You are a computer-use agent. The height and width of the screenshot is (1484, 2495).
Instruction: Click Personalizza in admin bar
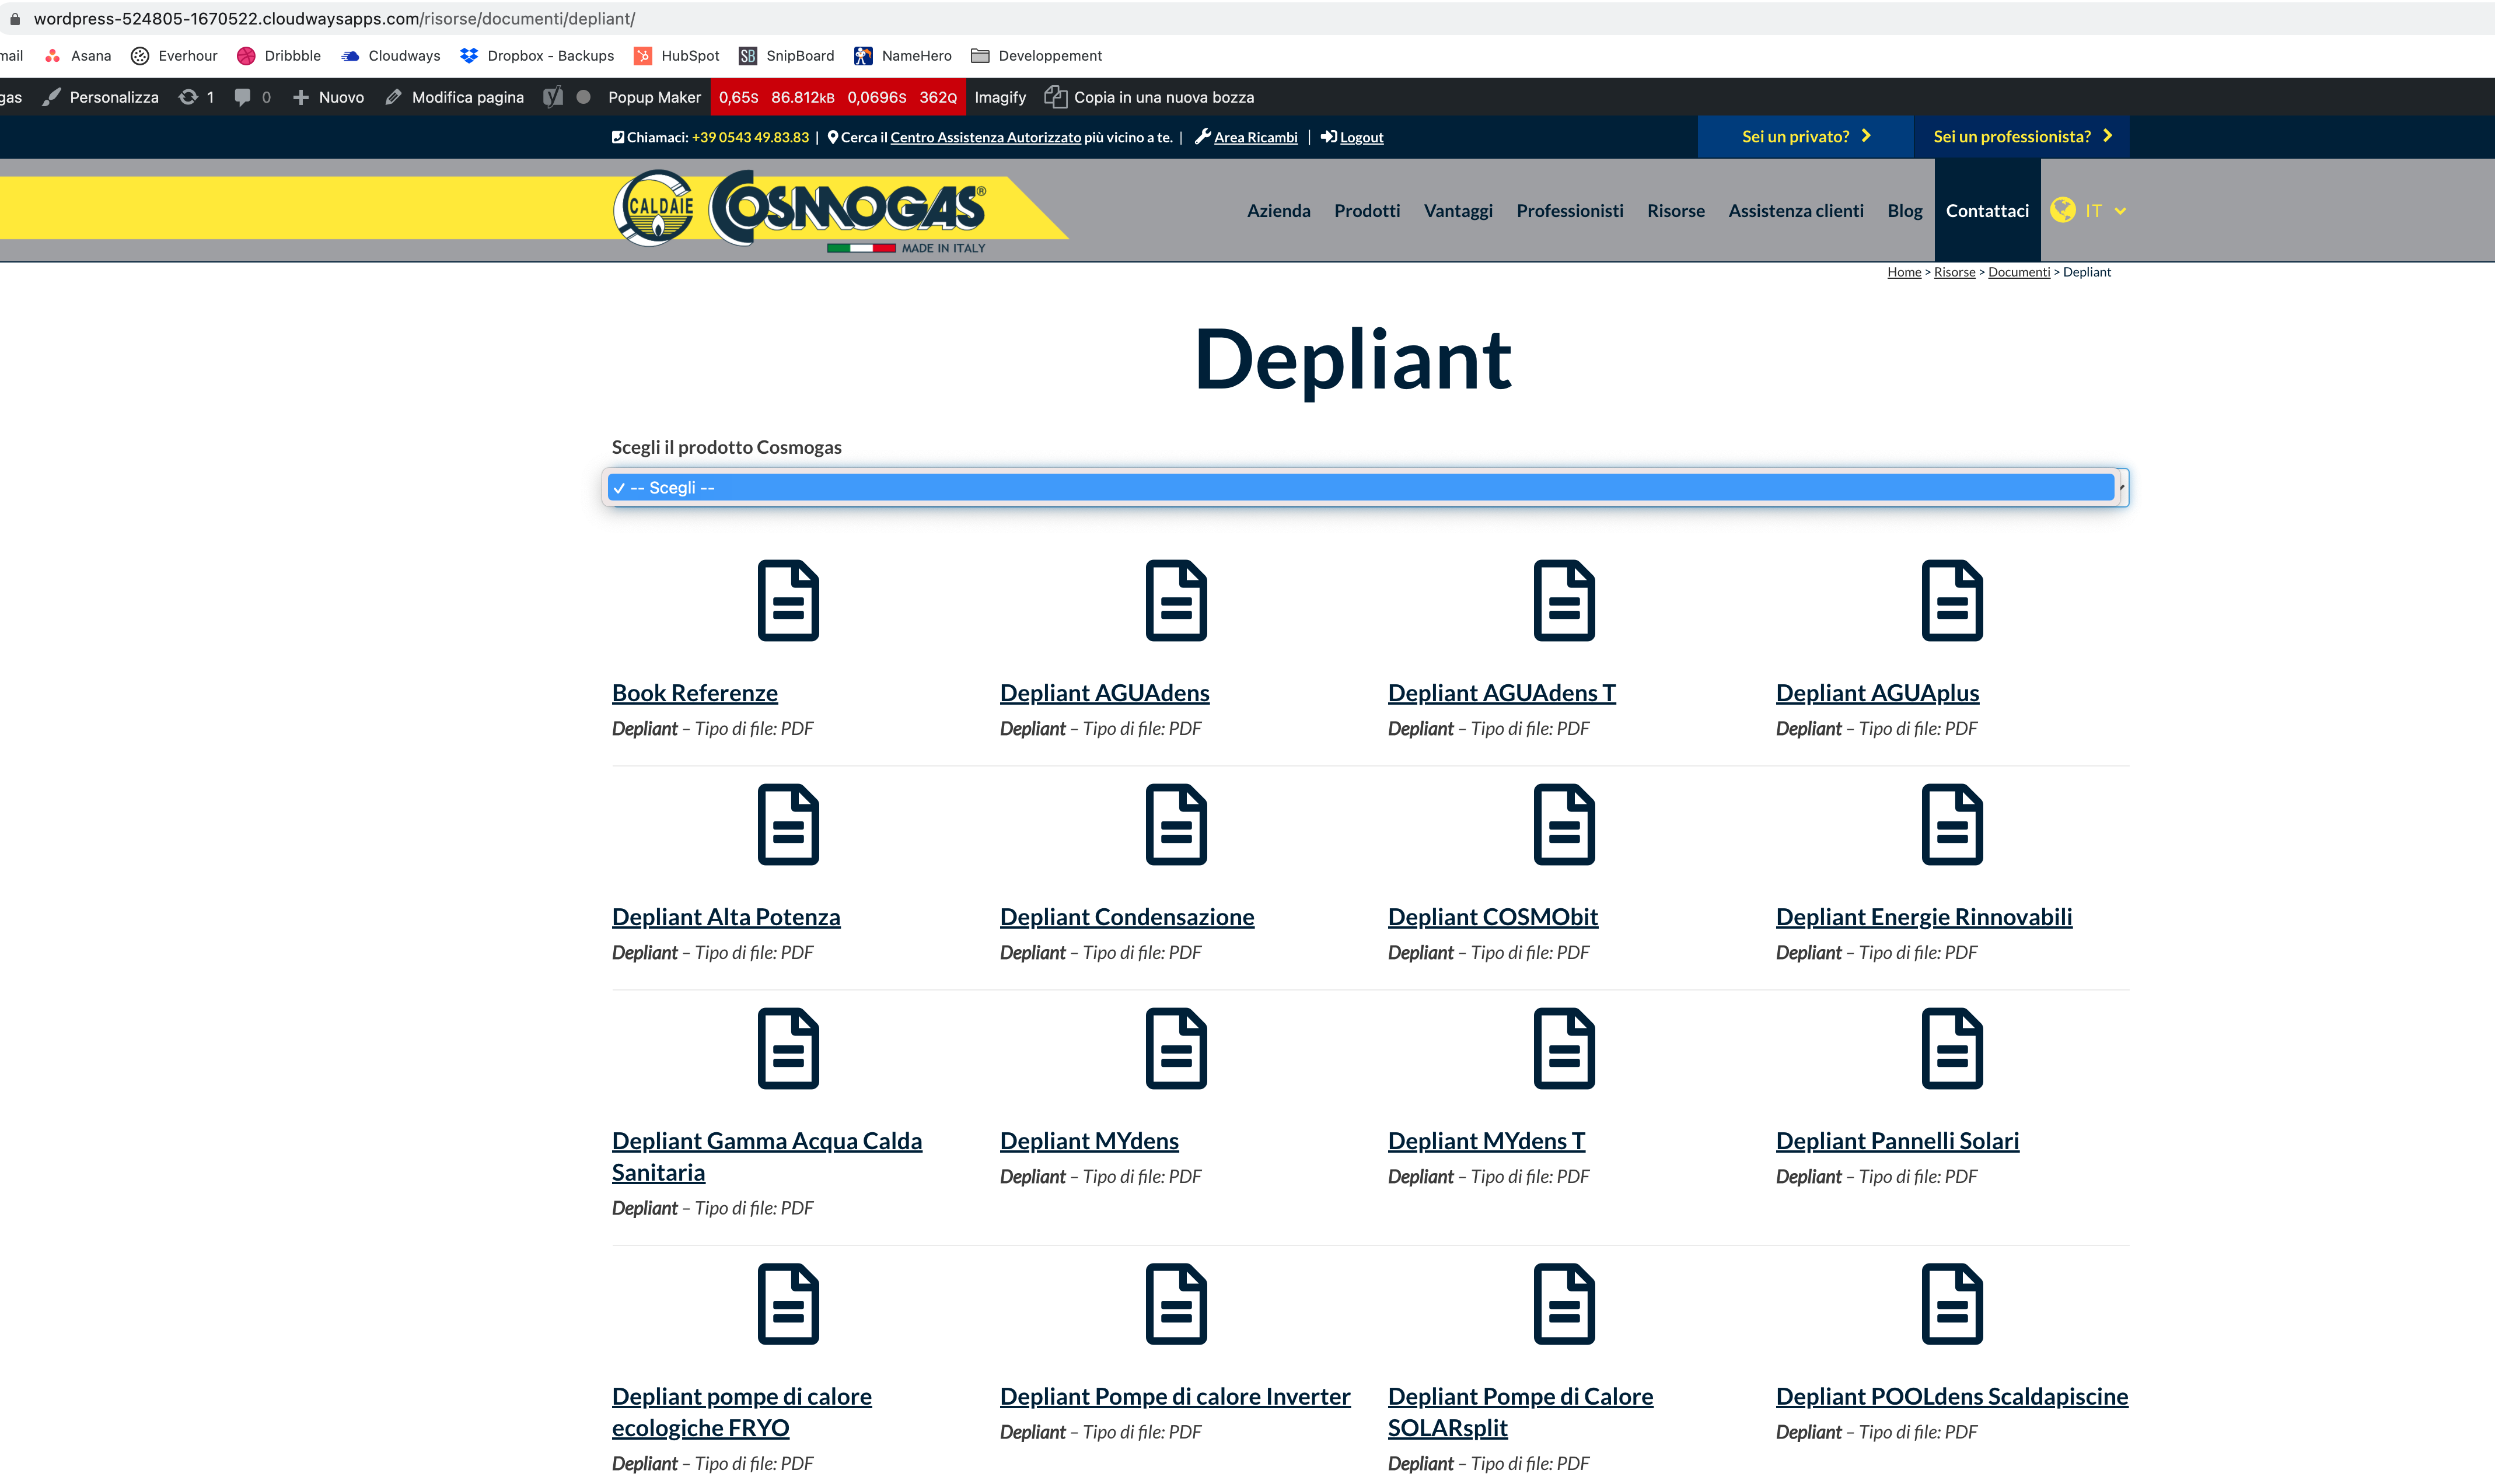(x=101, y=97)
